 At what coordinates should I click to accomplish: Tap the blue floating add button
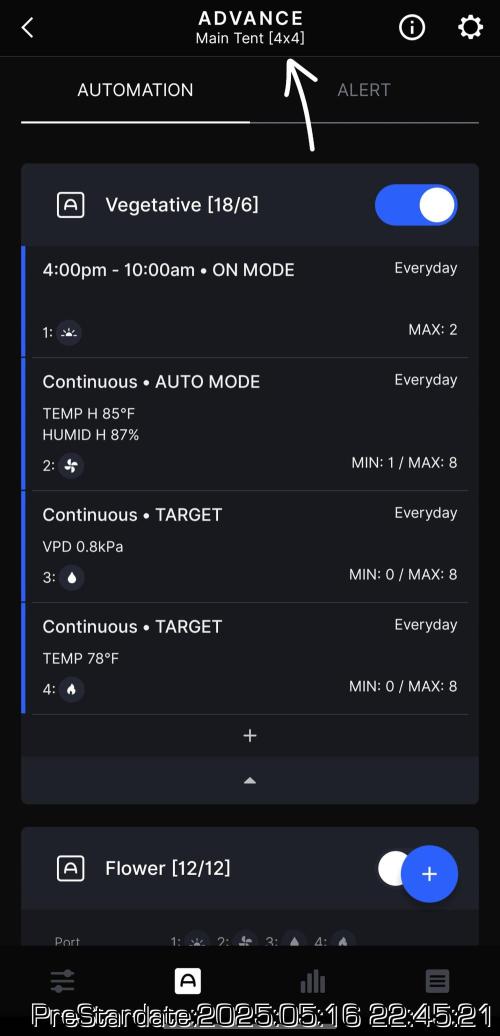click(x=429, y=873)
